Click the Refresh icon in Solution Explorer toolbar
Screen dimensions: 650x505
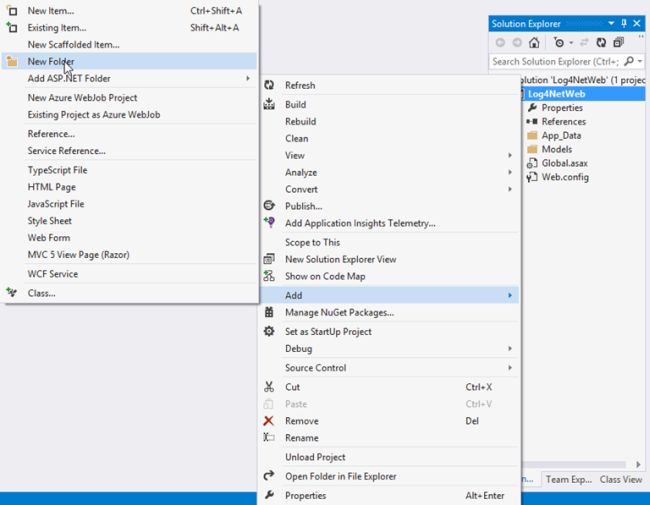(x=601, y=42)
